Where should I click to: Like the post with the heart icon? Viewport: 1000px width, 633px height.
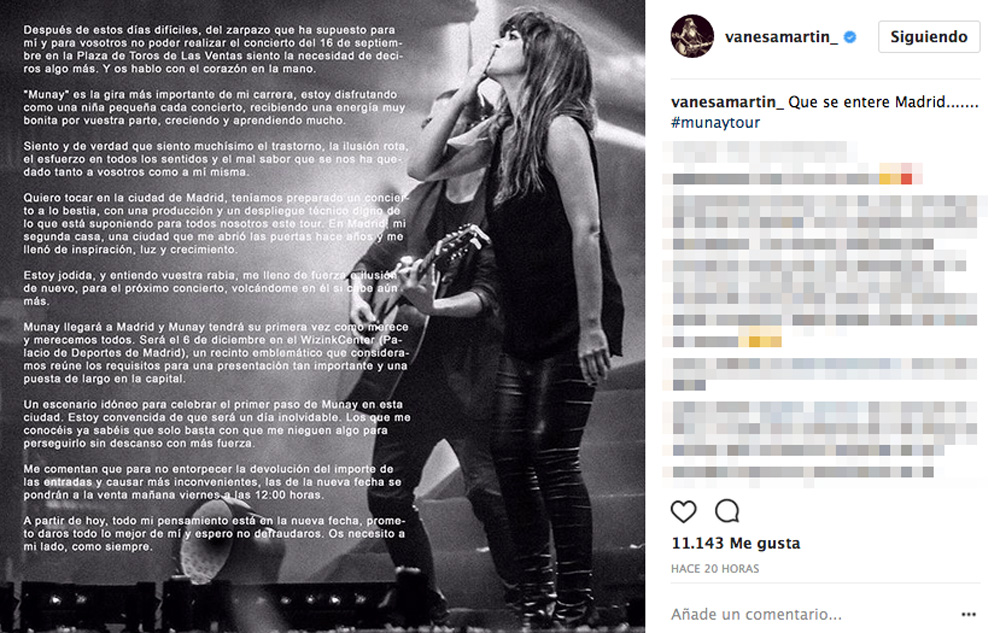683,511
